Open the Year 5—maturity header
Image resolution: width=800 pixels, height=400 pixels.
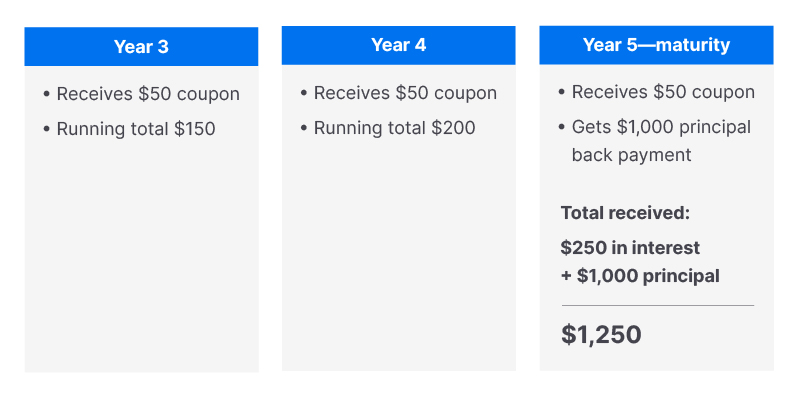pyautogui.click(x=656, y=45)
